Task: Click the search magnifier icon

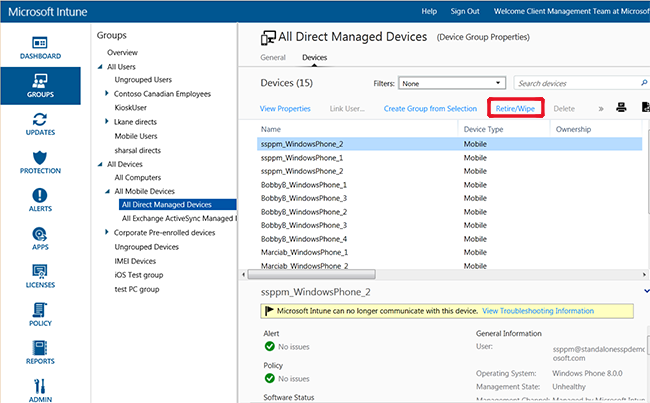Action: click(644, 83)
